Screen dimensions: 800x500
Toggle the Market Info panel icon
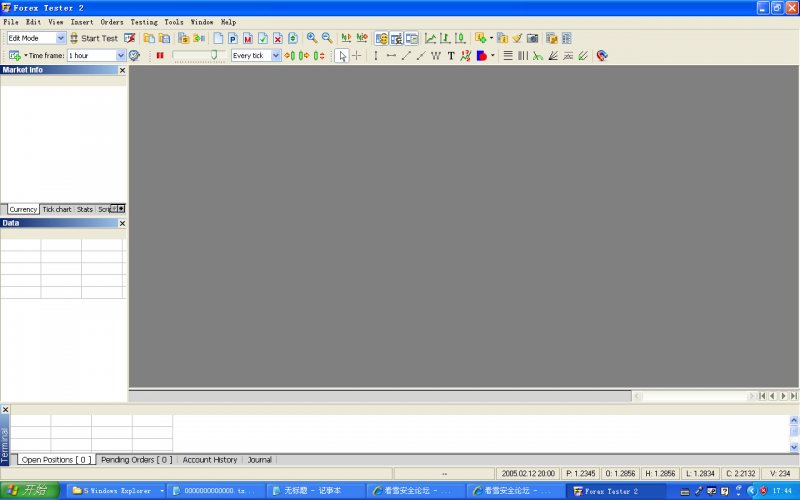click(x=382, y=38)
